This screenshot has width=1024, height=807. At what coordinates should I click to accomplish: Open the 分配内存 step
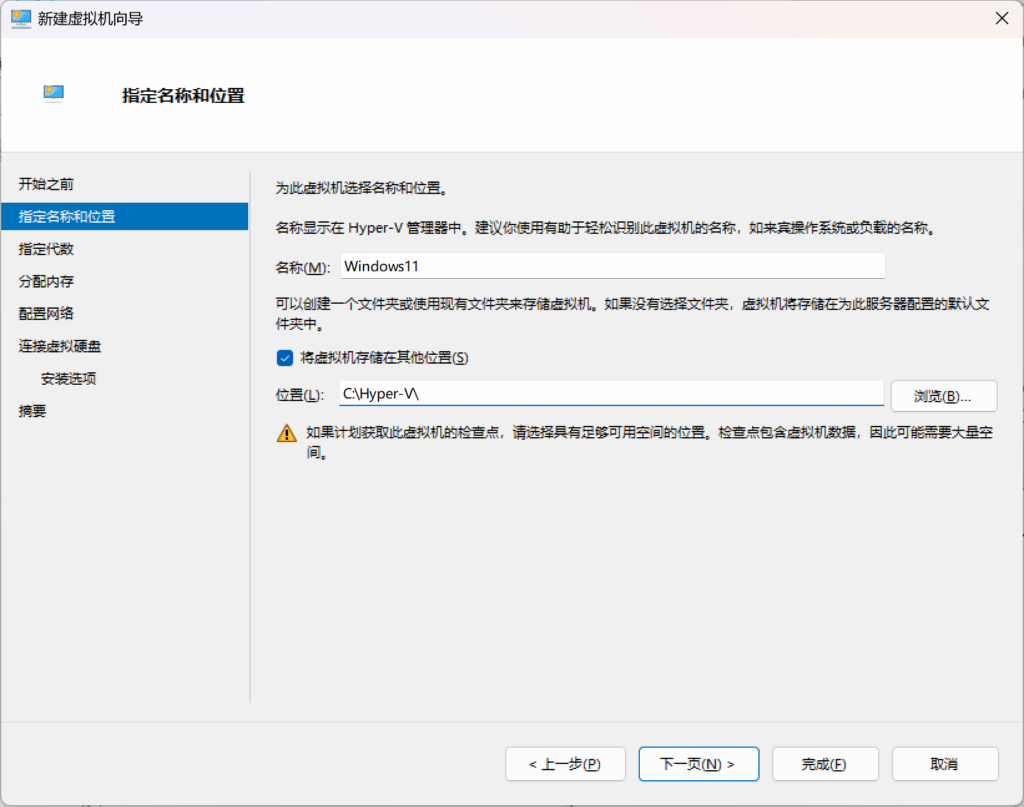click(46, 282)
